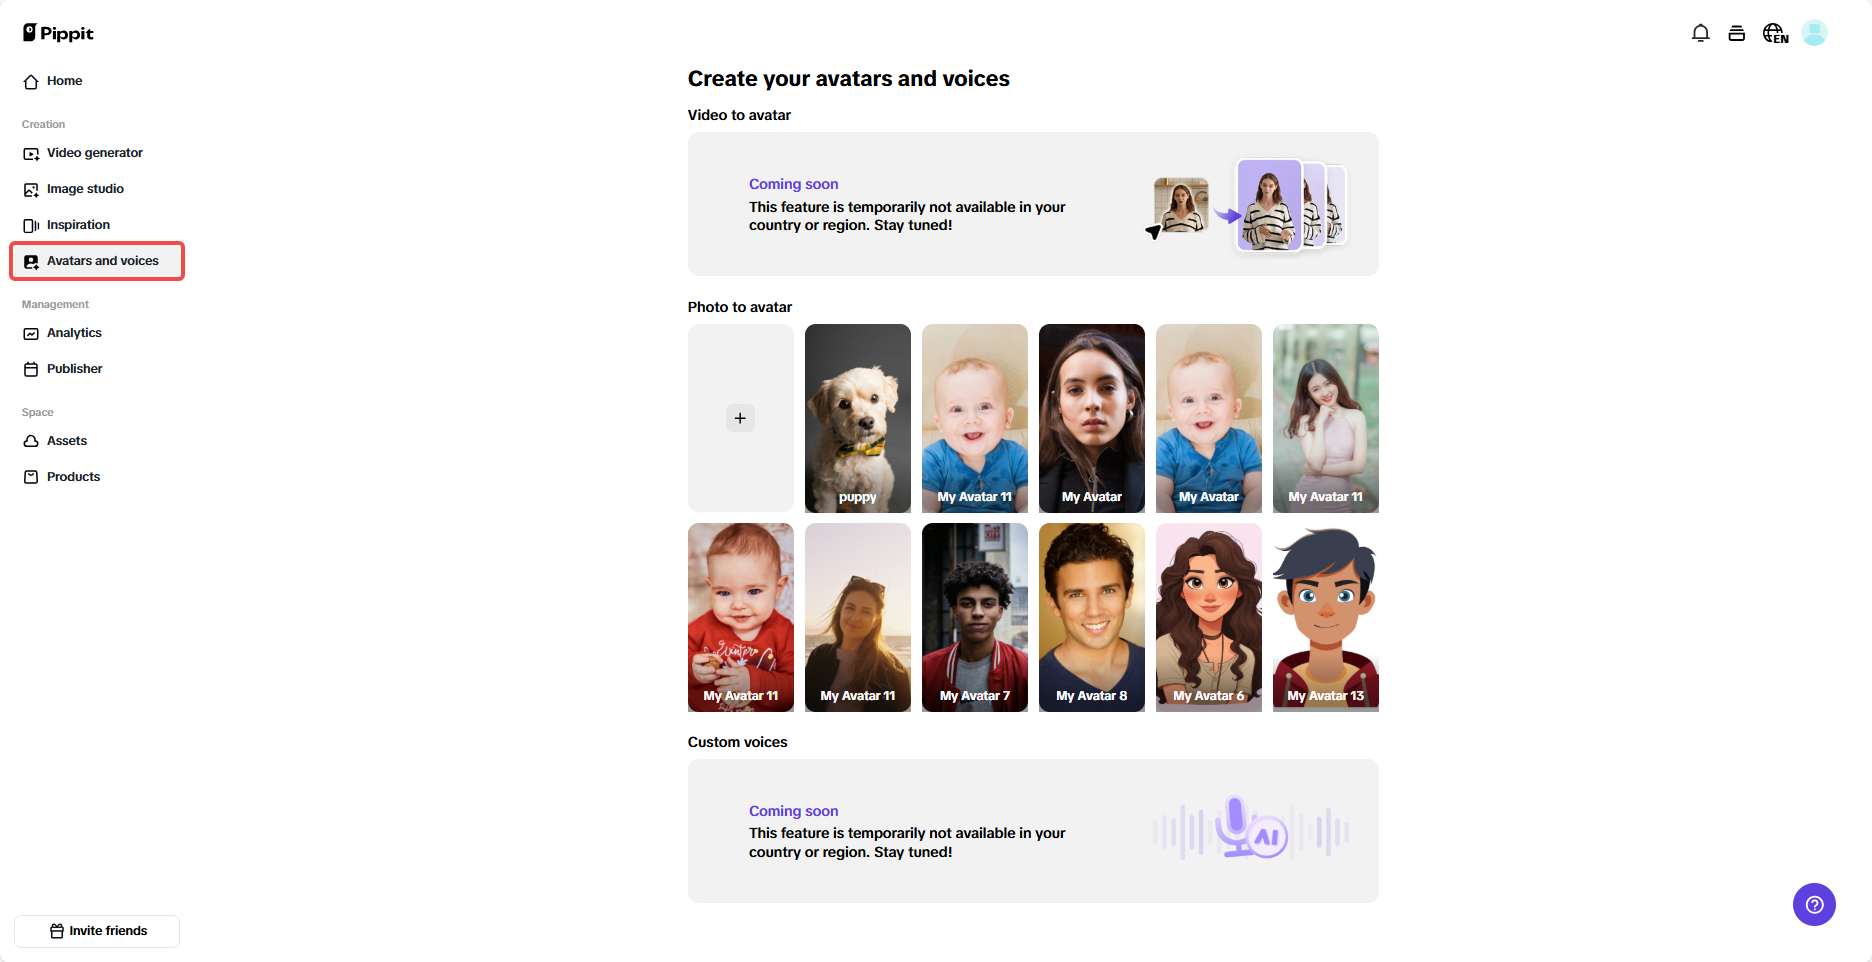Select the My Avatar 13 cartoon thumbnail
This screenshot has height=962, width=1872.
tap(1326, 617)
